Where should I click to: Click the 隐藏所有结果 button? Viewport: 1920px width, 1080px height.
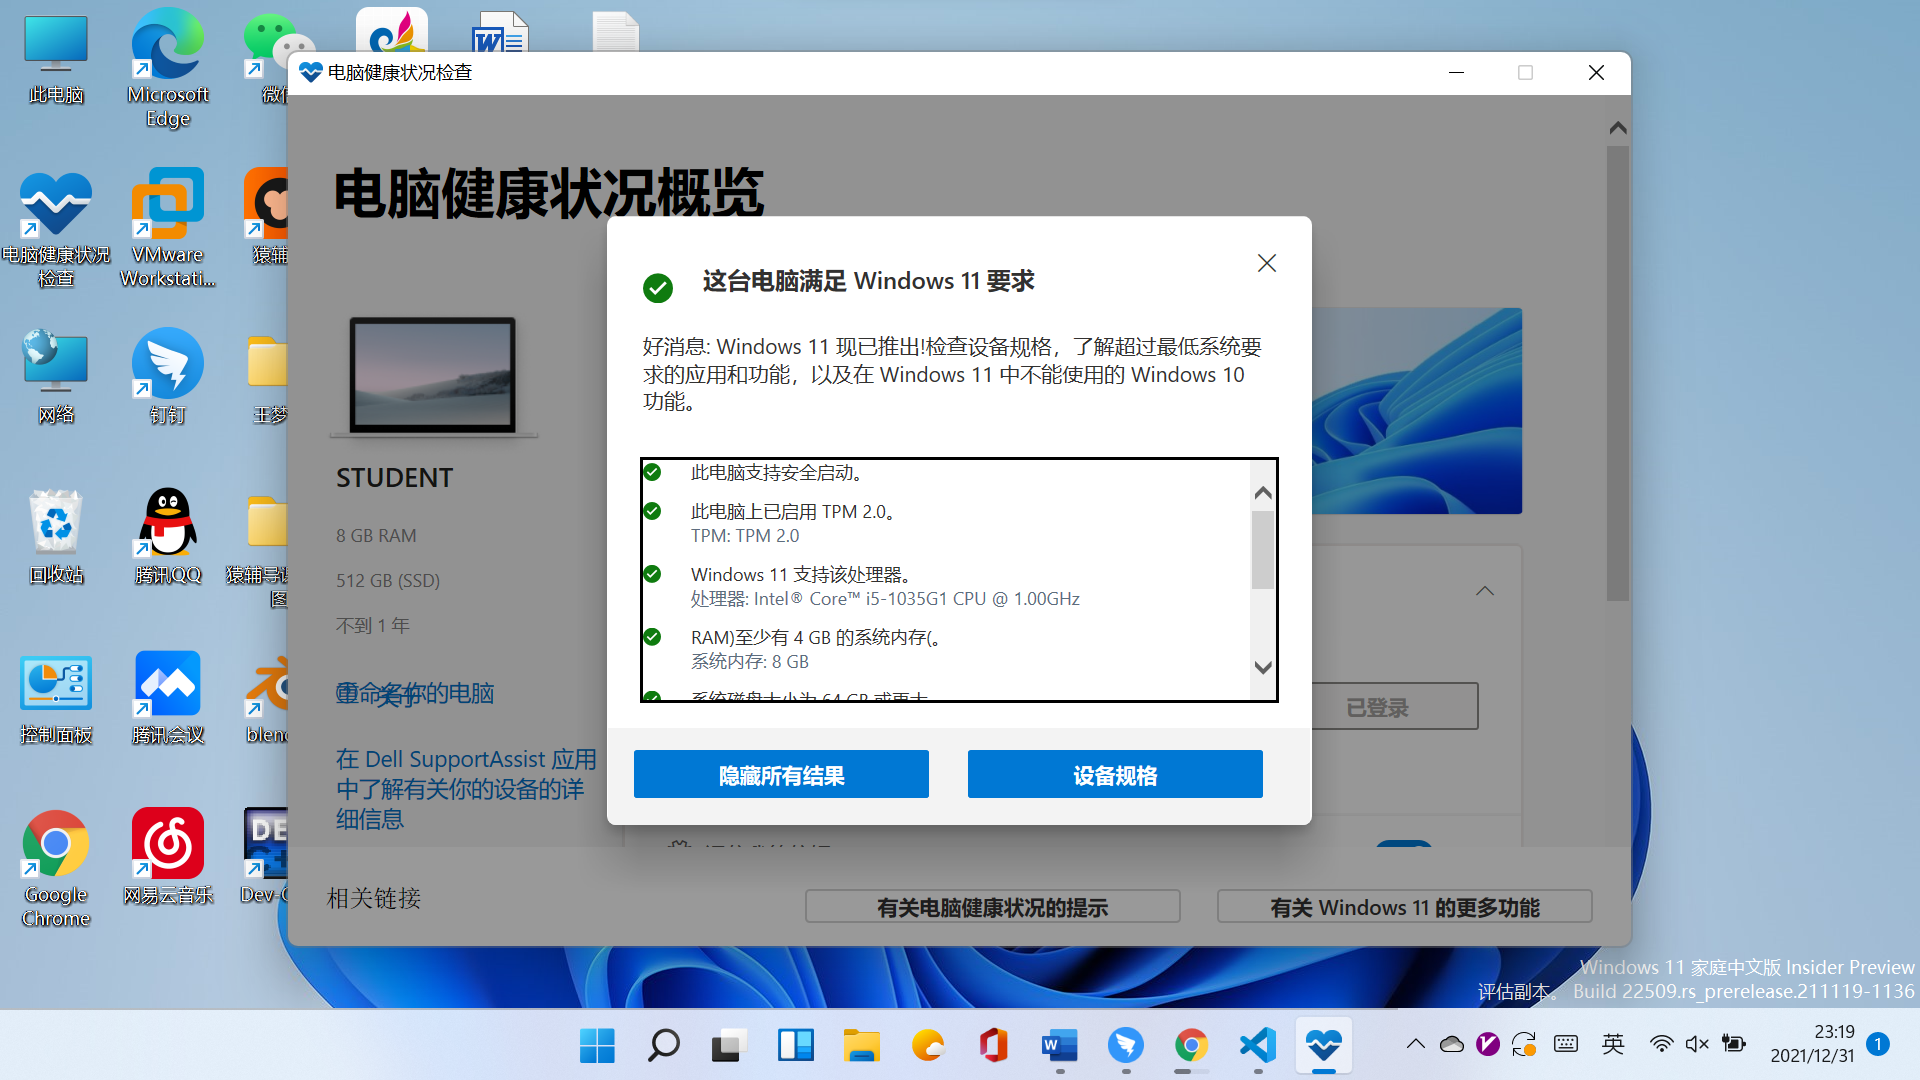pos(781,774)
